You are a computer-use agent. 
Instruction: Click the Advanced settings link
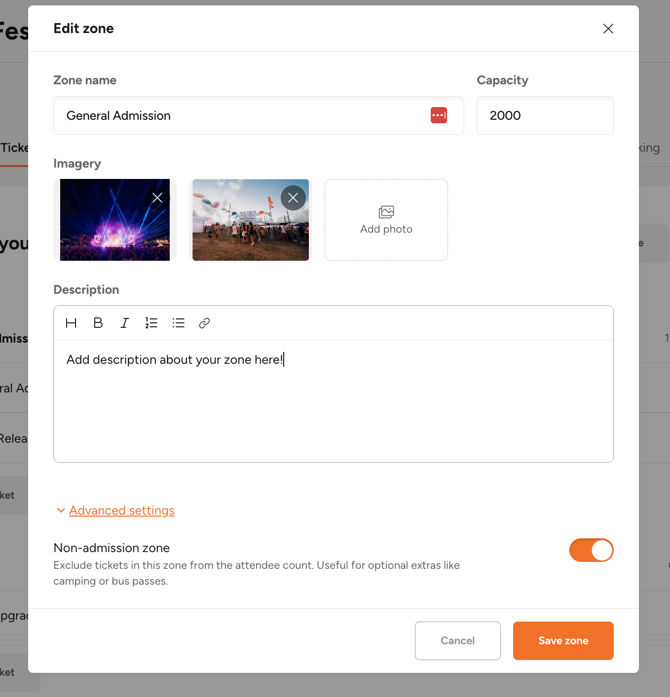click(122, 510)
